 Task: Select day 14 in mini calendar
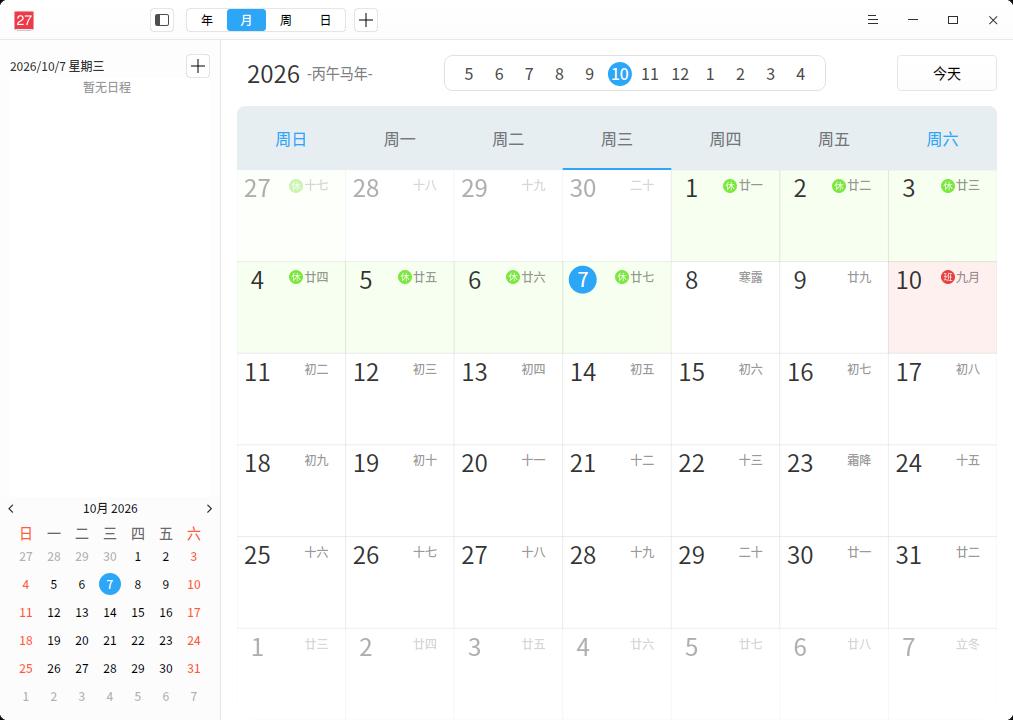point(110,613)
